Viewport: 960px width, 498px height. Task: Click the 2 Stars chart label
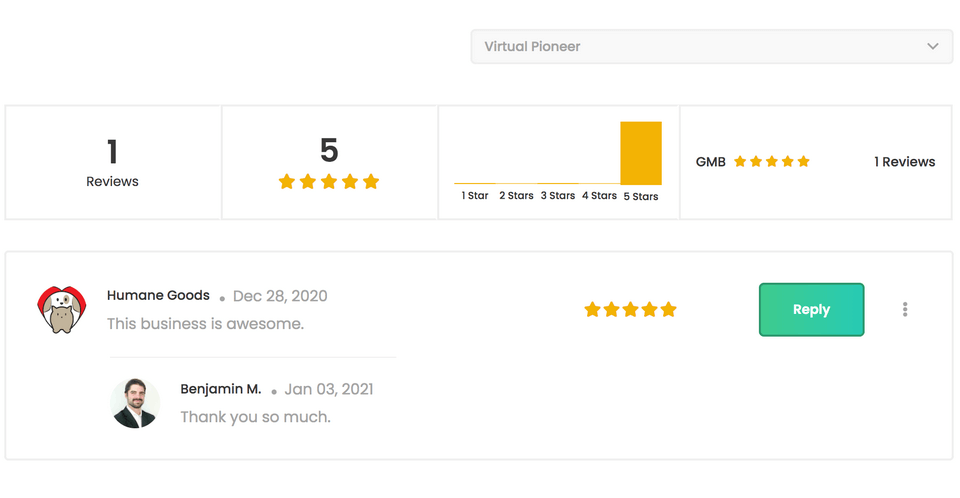(x=516, y=195)
